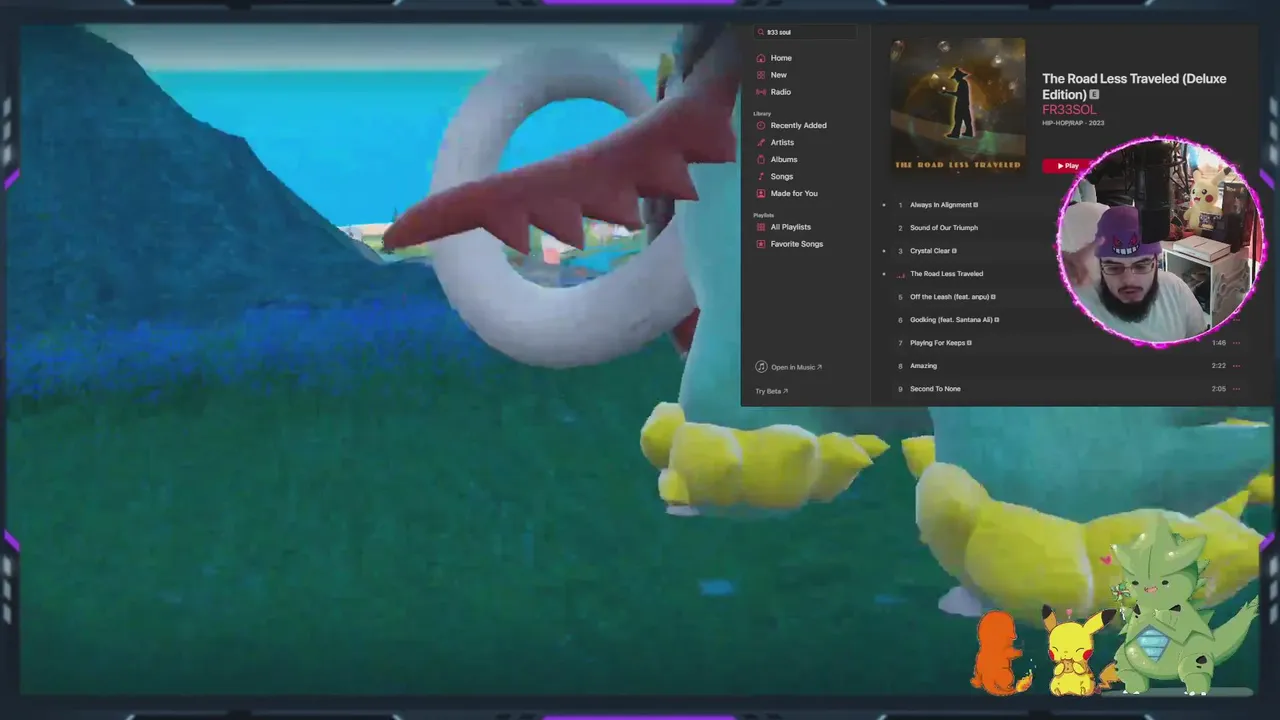Click the 2:05 duration of Second To None

click(x=1218, y=389)
